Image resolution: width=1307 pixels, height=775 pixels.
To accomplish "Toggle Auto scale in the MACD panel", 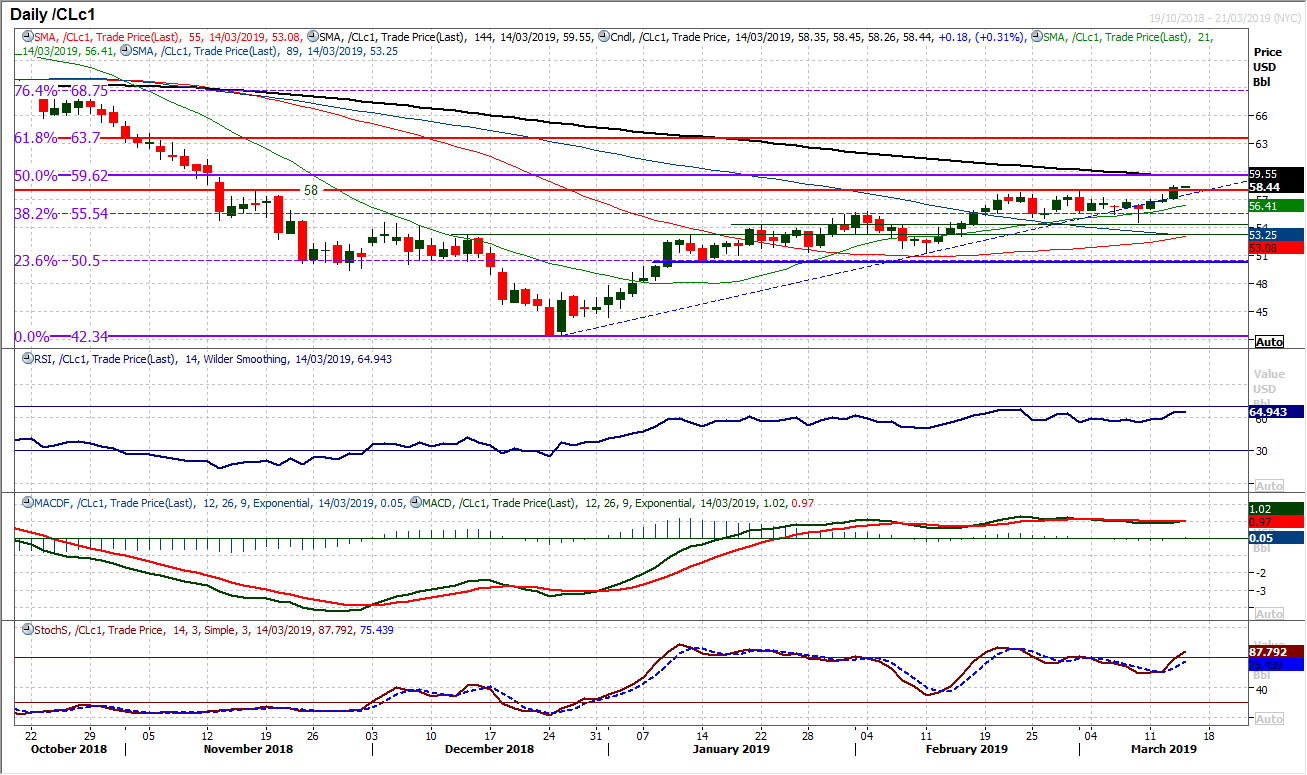I will tap(1268, 613).
